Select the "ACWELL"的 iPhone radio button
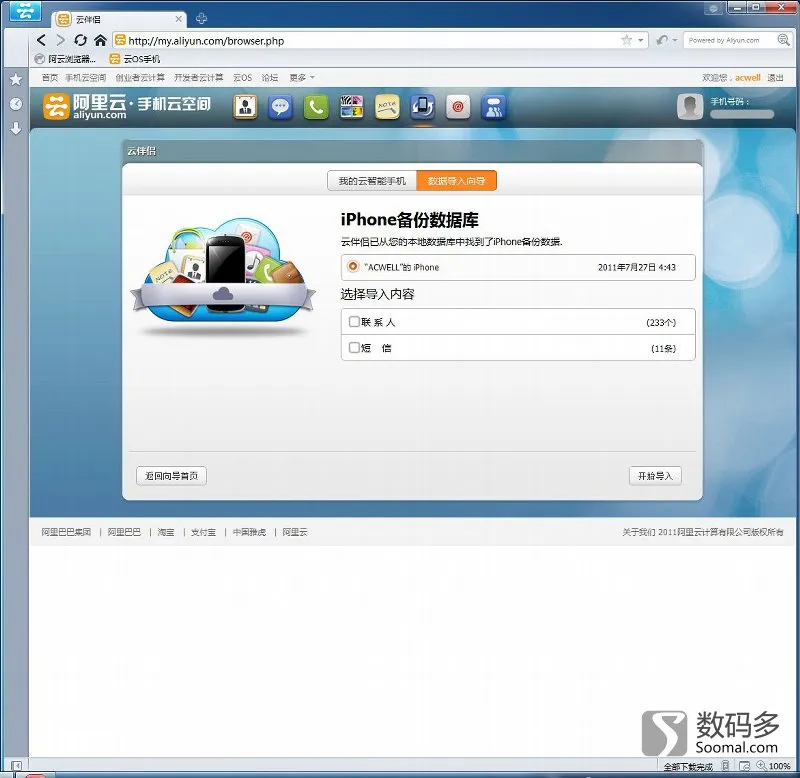800x778 pixels. click(353, 266)
